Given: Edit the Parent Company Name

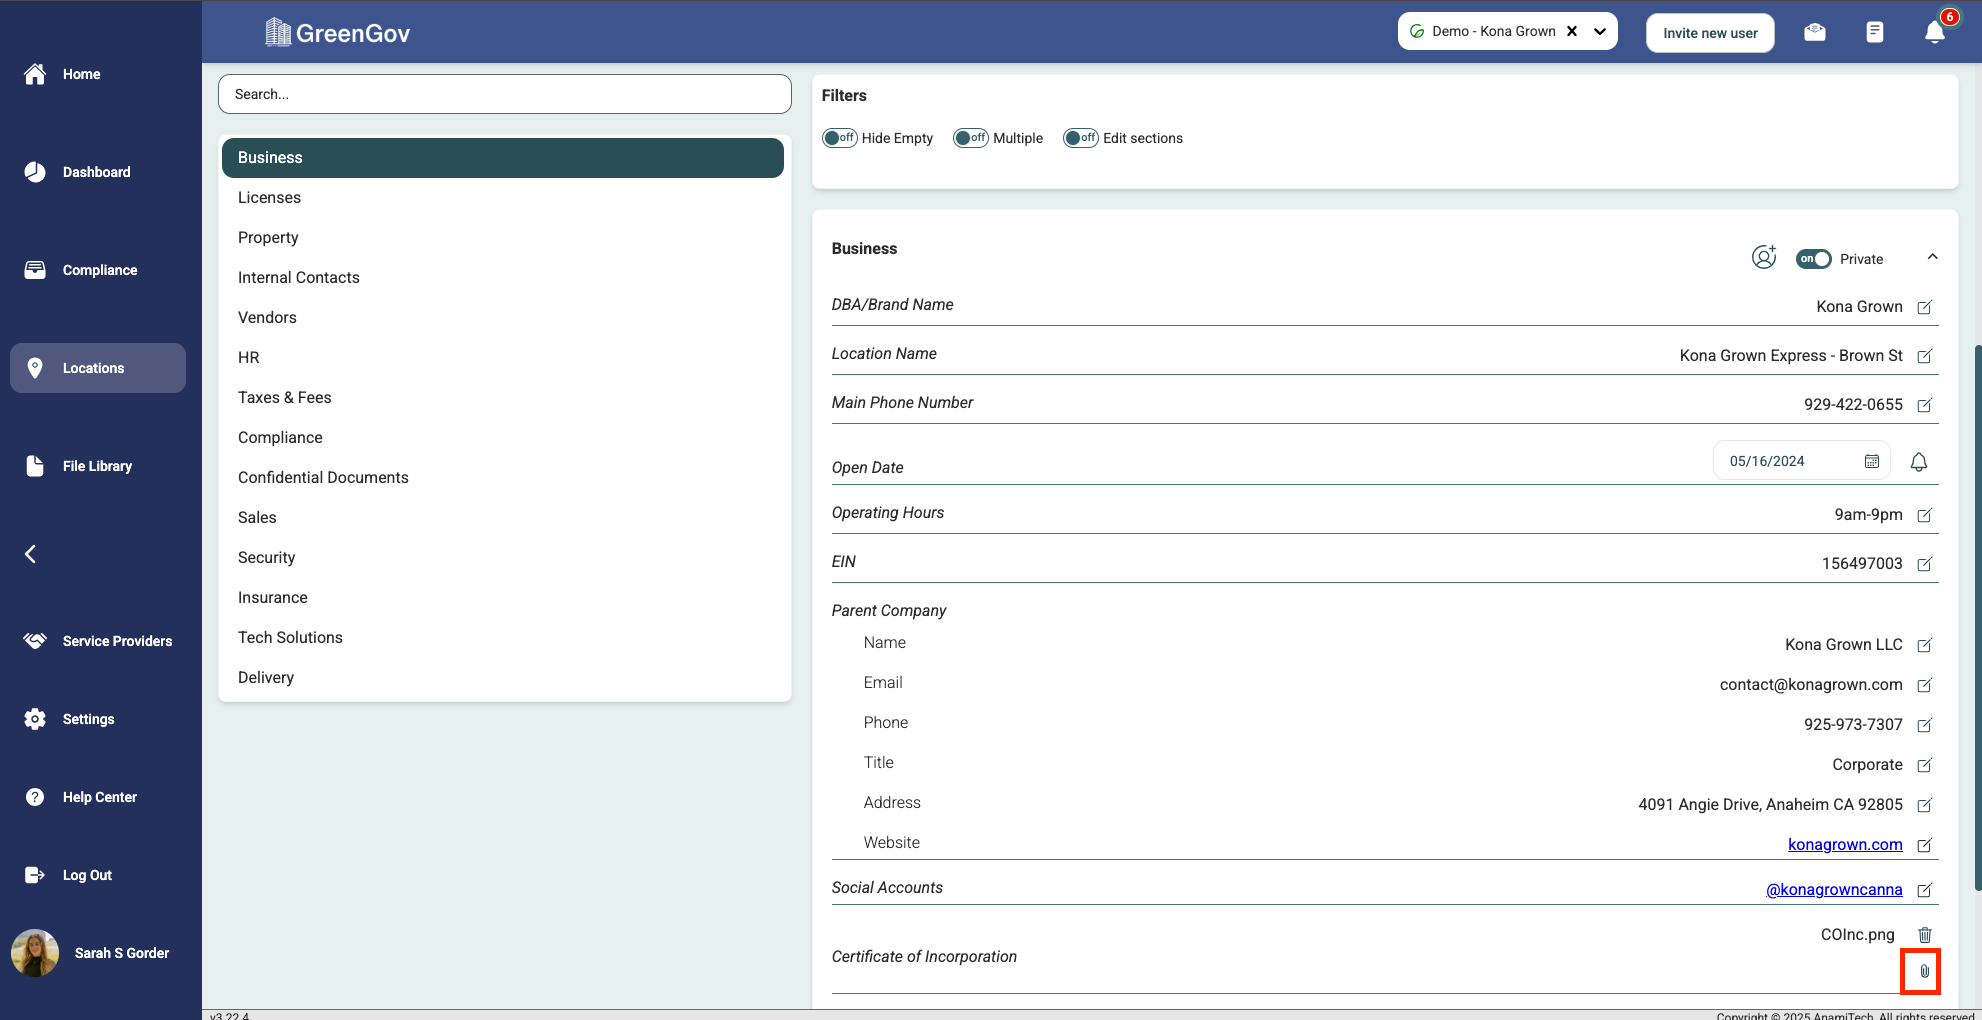Looking at the screenshot, I should point(1924,645).
